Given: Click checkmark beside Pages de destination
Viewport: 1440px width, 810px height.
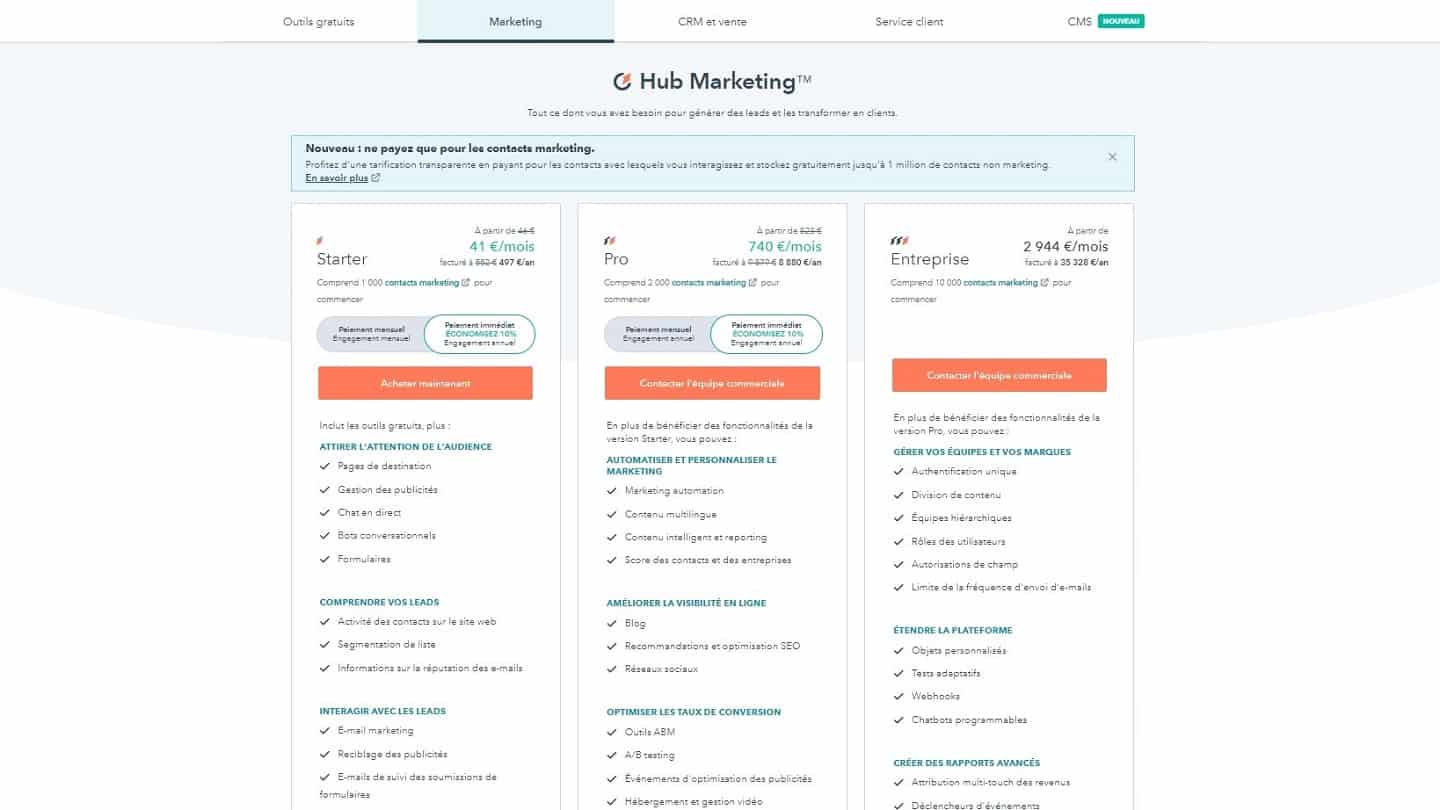Looking at the screenshot, I should [325, 466].
